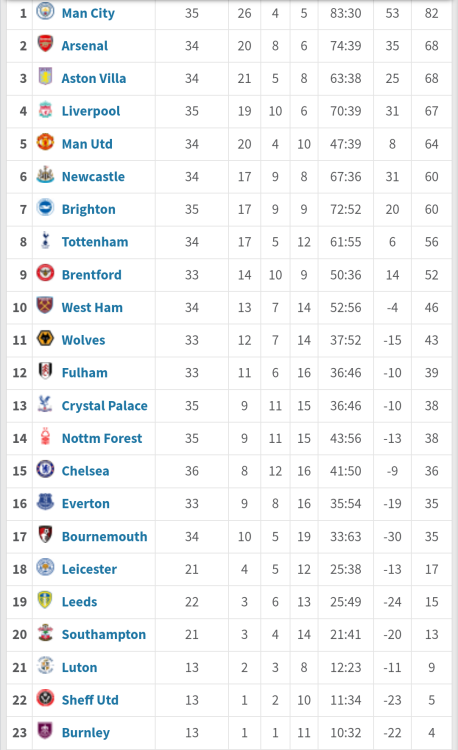Open Crystal Palace team link
The image size is (458, 750).
[x=105, y=406]
